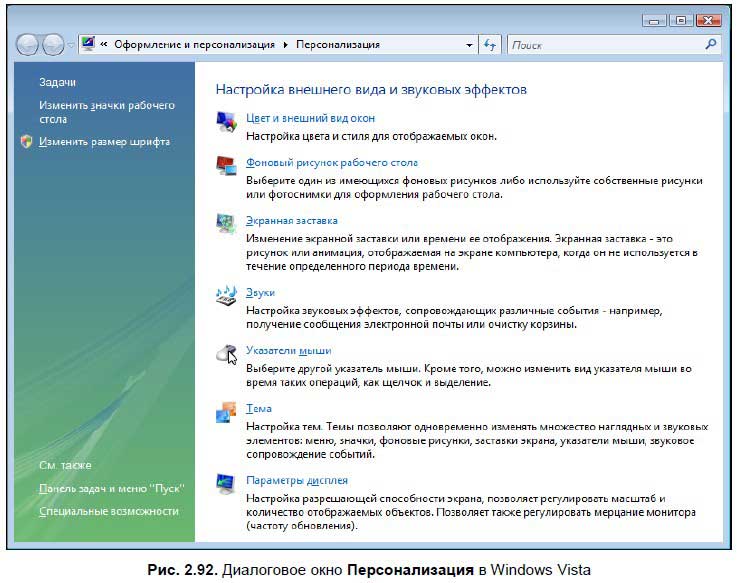Open the Звуки link
The image size is (739, 583).
(x=260, y=293)
